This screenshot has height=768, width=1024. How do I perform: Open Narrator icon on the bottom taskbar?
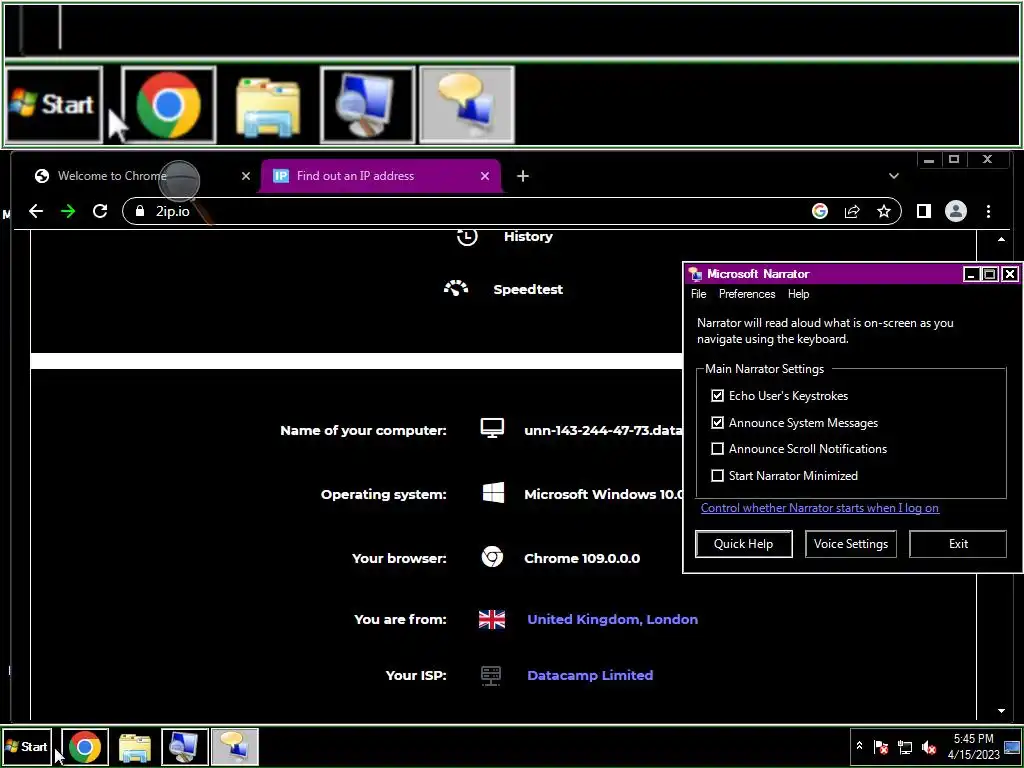click(235, 747)
